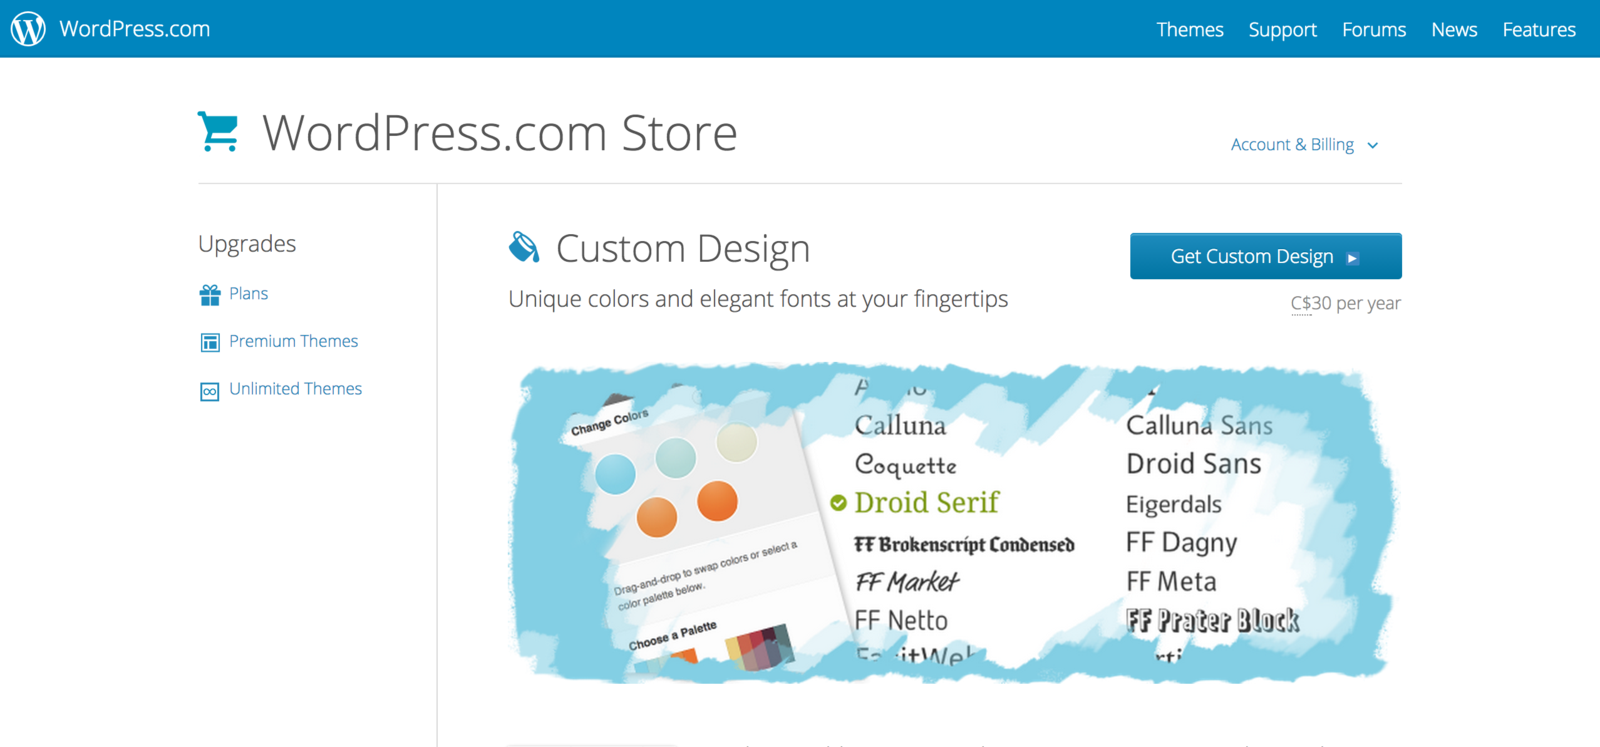Screen dimensions: 1600x747
Task: Click the Custom Design heading text
Action: pos(683,249)
